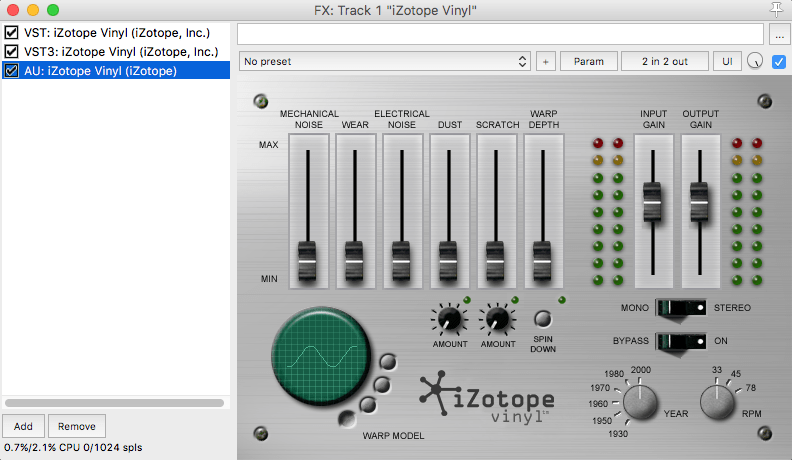Open the Param menu button
The width and height of the screenshot is (792, 460).
click(588, 62)
